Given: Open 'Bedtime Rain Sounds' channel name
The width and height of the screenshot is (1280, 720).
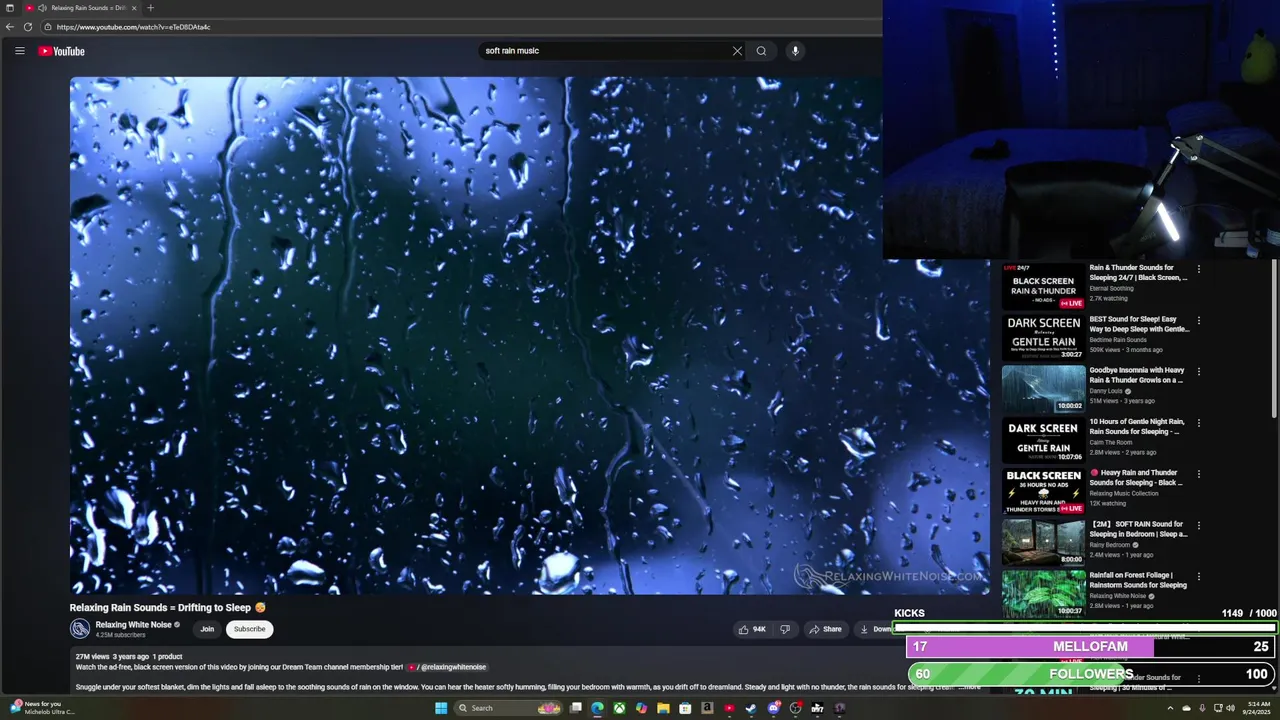Looking at the screenshot, I should click(1118, 340).
